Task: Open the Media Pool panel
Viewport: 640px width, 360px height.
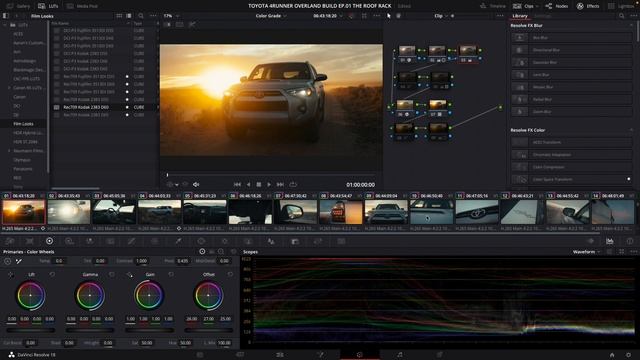Action: pos(82,6)
